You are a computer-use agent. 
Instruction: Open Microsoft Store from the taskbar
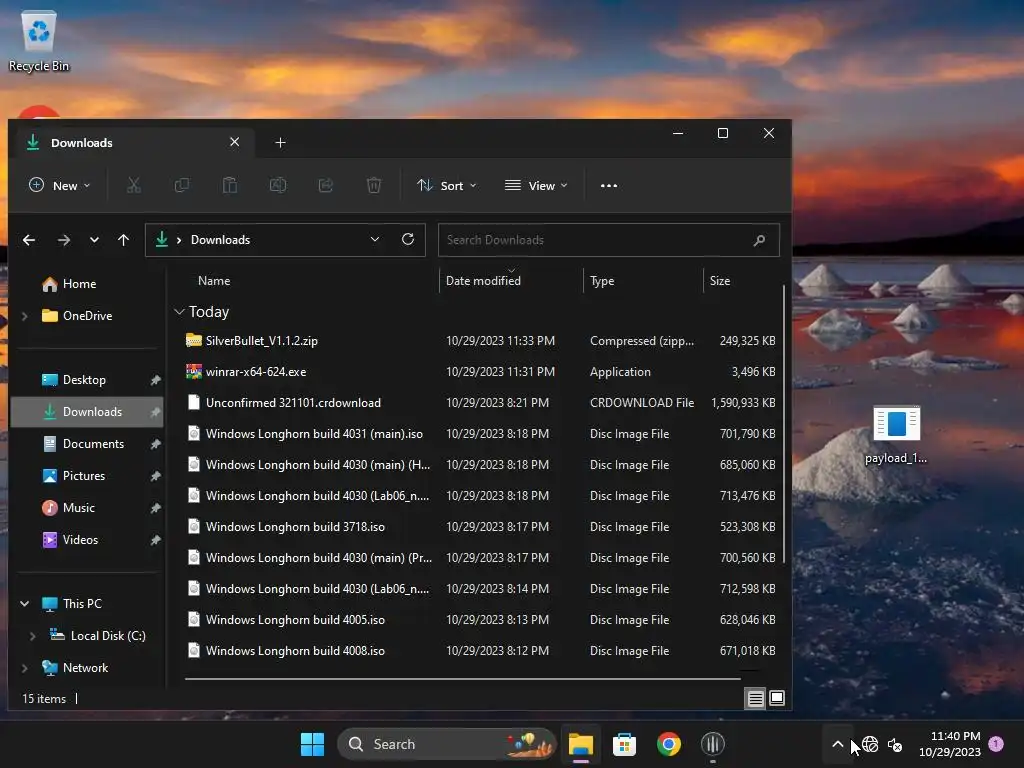pyautogui.click(x=624, y=744)
